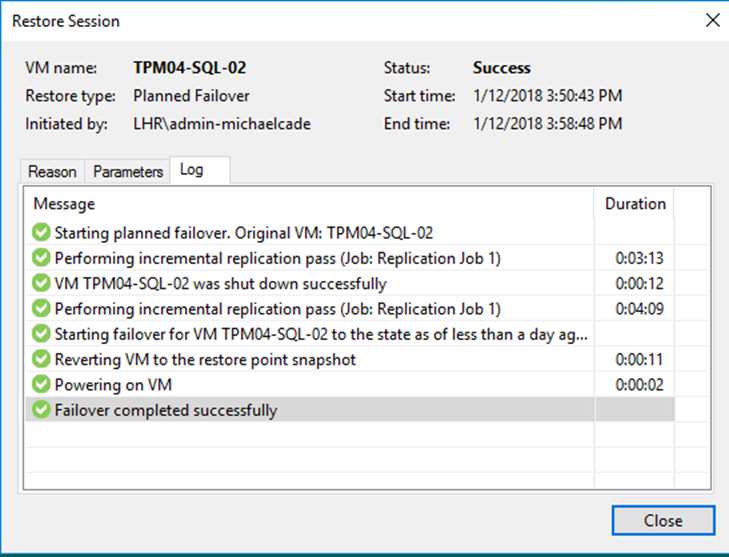Select the Reverting VM to restore point row

350,359
